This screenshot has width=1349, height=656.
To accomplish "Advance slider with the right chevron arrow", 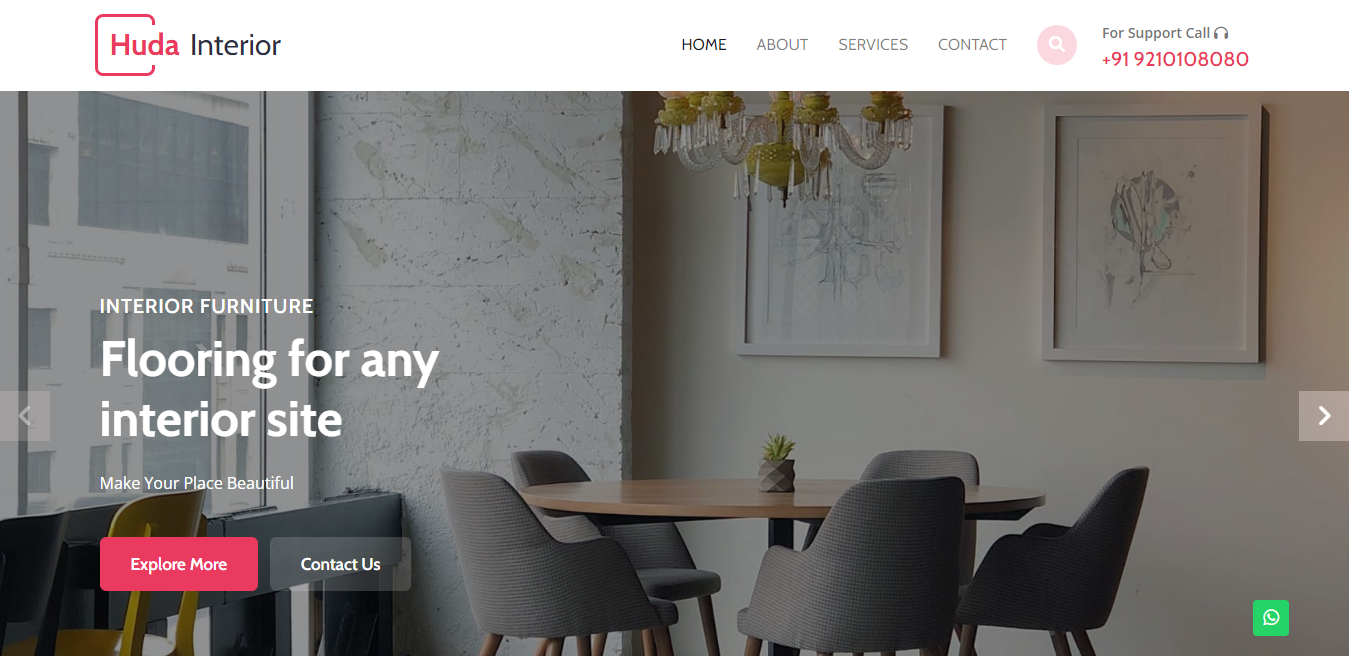I will pyautogui.click(x=1324, y=416).
